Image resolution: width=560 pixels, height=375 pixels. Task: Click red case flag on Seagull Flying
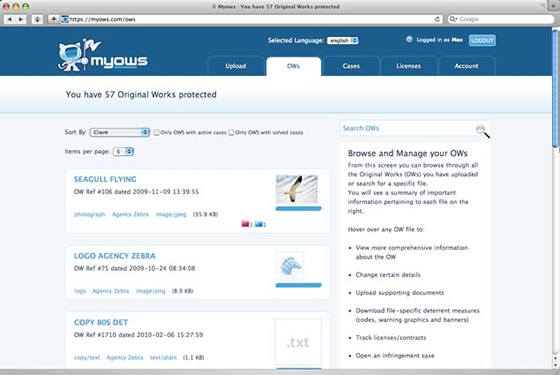(x=245, y=224)
